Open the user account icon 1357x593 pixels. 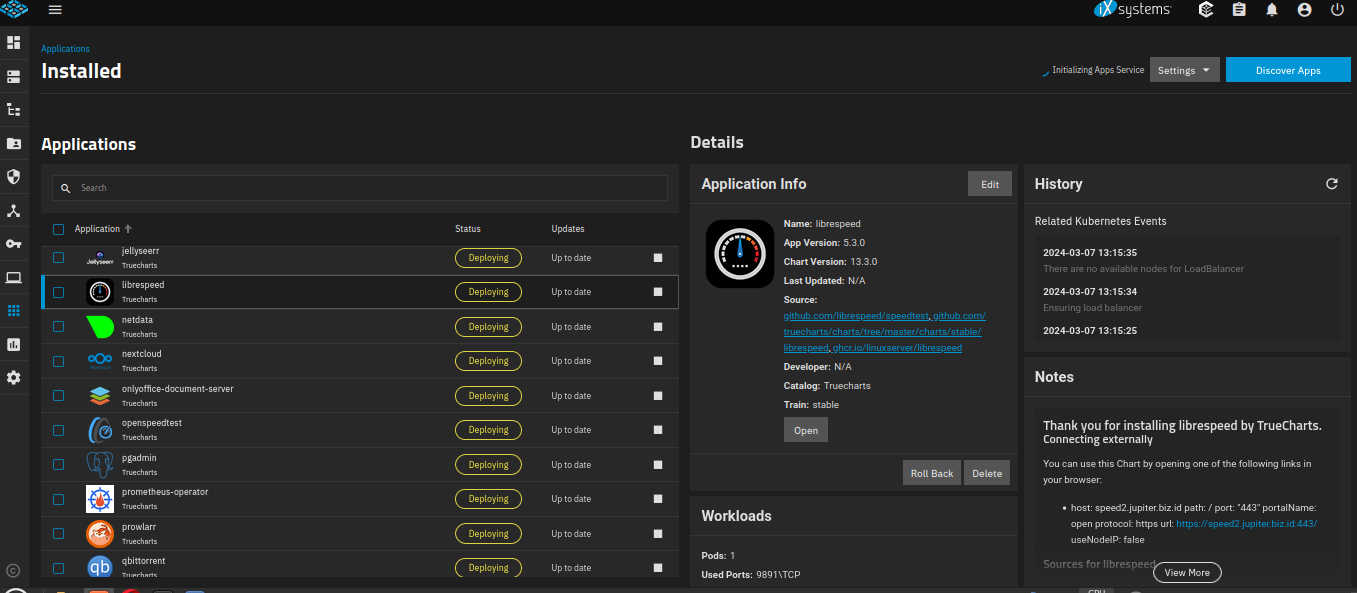pyautogui.click(x=1304, y=10)
